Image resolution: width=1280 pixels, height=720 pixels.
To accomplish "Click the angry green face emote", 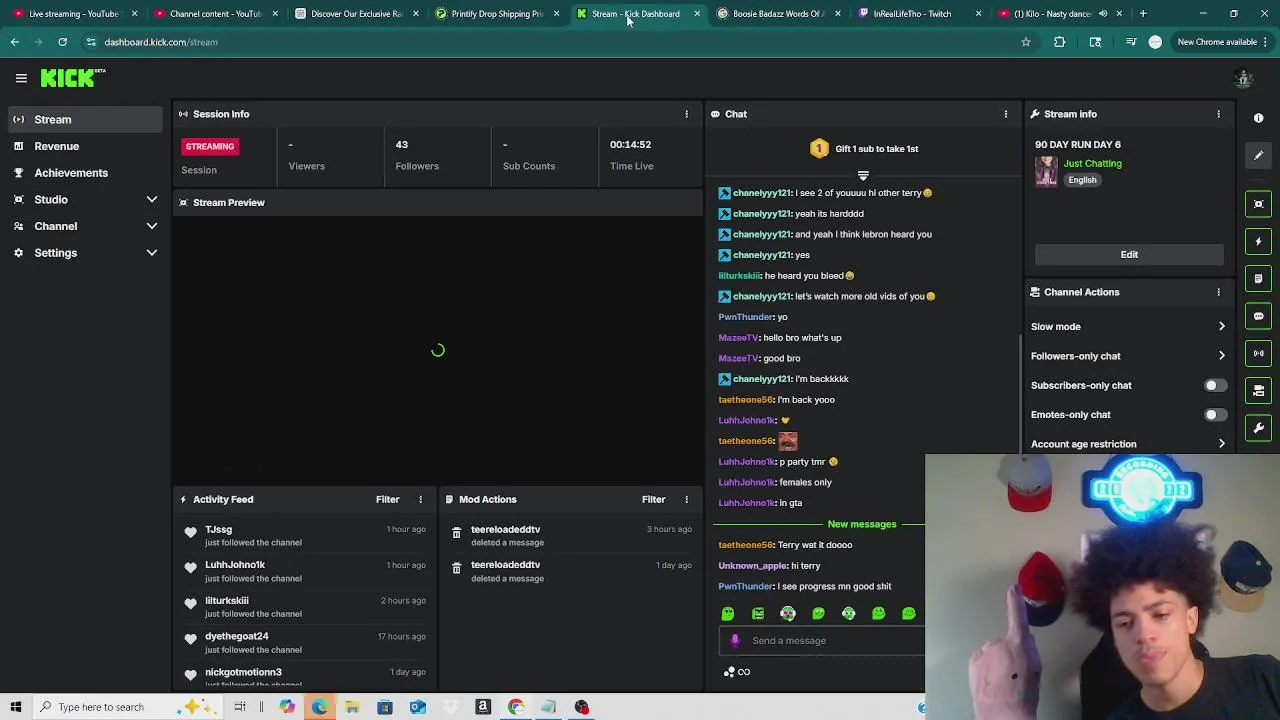I will 758,614.
